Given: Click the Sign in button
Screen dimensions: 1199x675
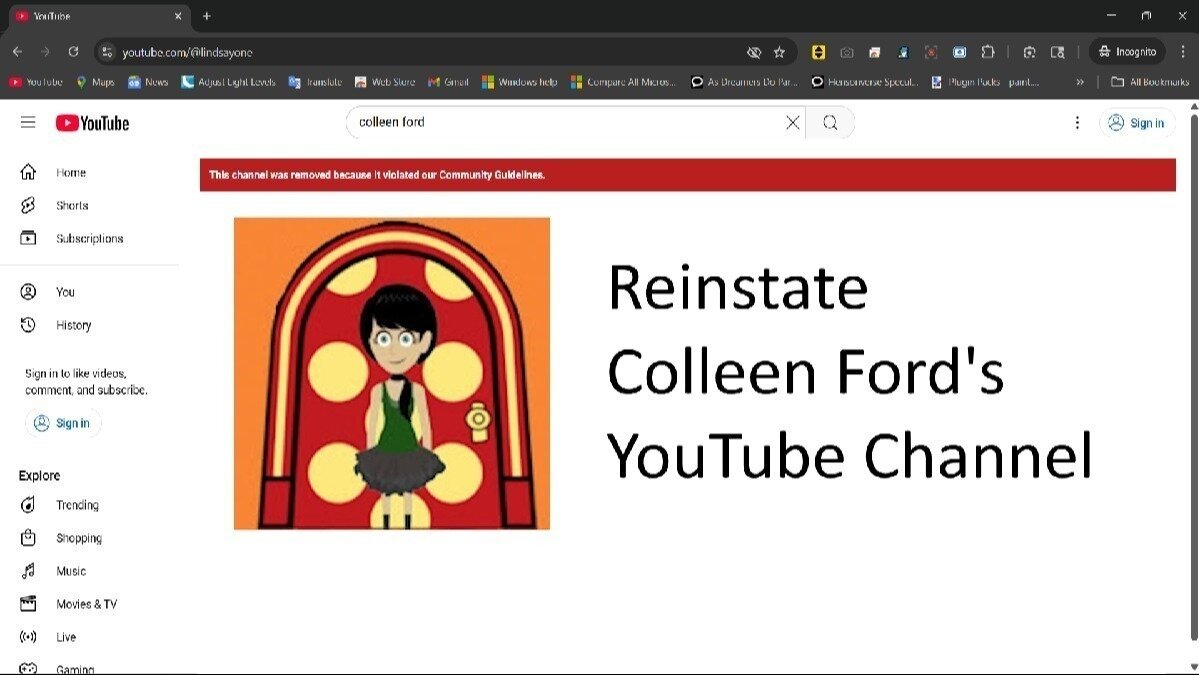Looking at the screenshot, I should tap(1136, 122).
